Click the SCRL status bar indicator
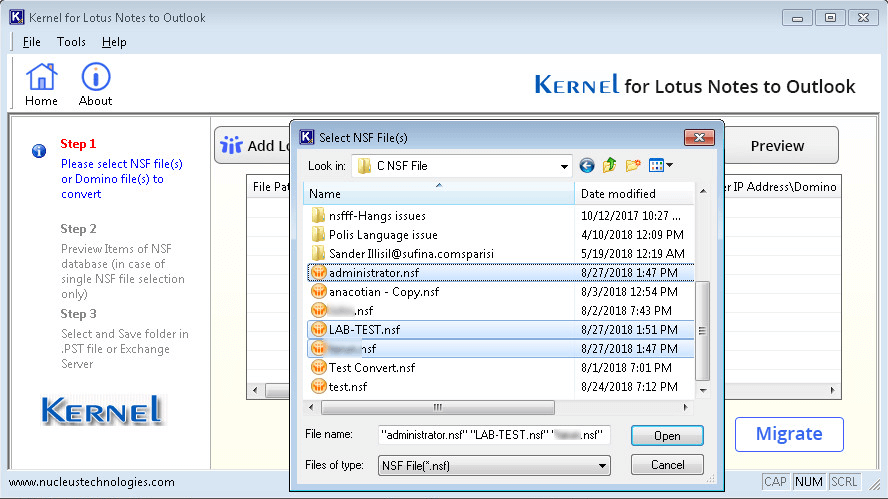888x499 pixels. [x=844, y=482]
